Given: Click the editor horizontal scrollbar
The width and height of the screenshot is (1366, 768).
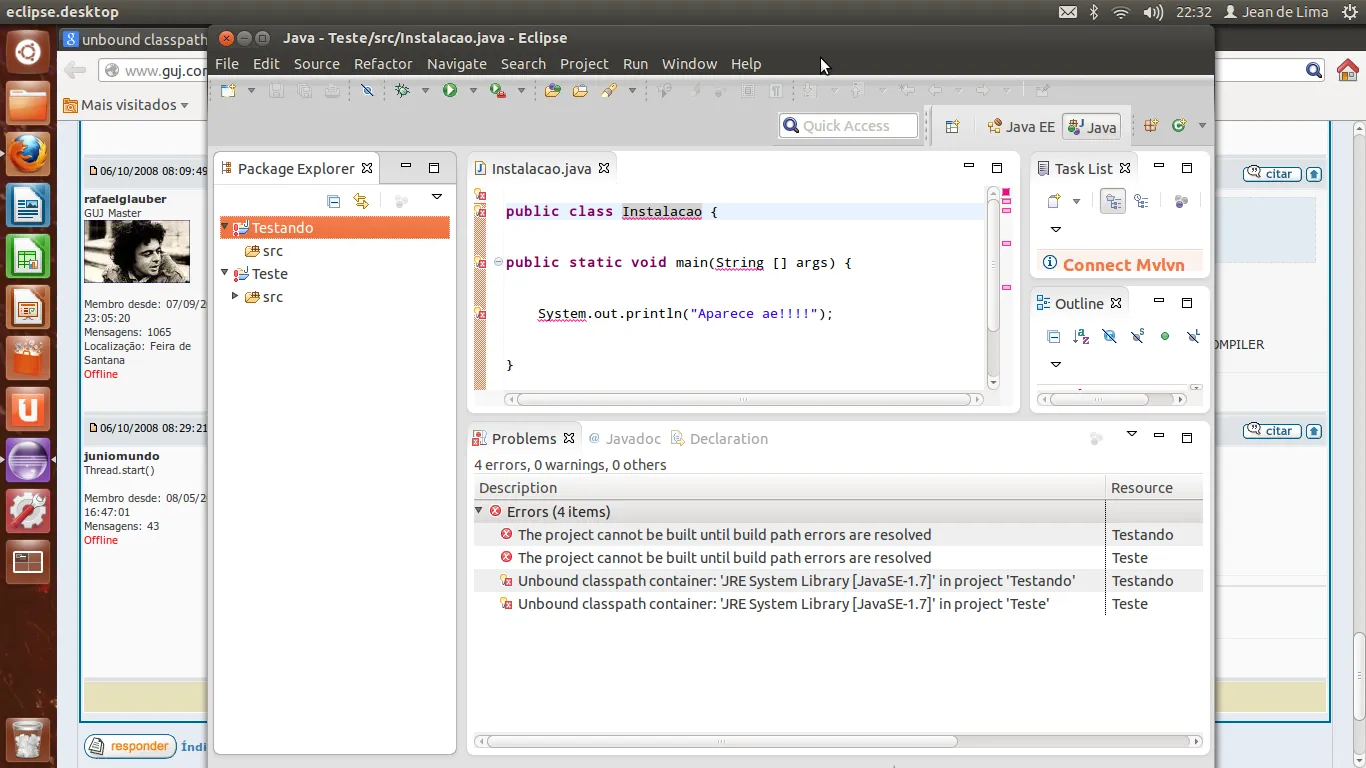Looking at the screenshot, I should 742,399.
